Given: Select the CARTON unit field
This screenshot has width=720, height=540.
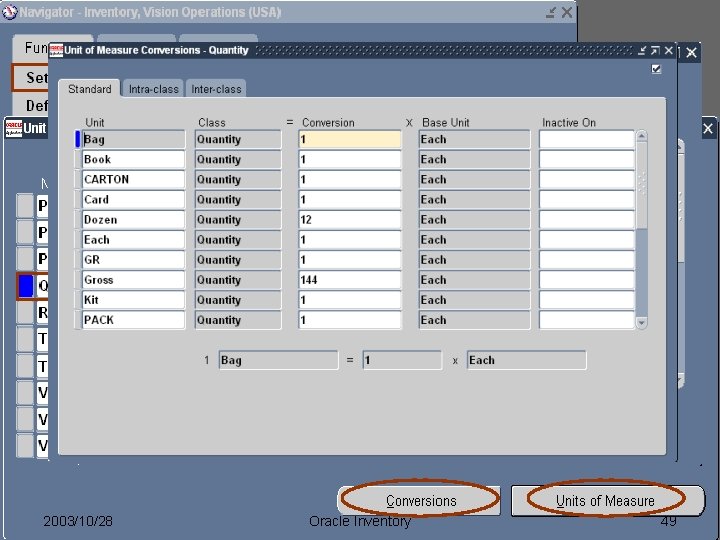Looking at the screenshot, I should click(x=134, y=180).
